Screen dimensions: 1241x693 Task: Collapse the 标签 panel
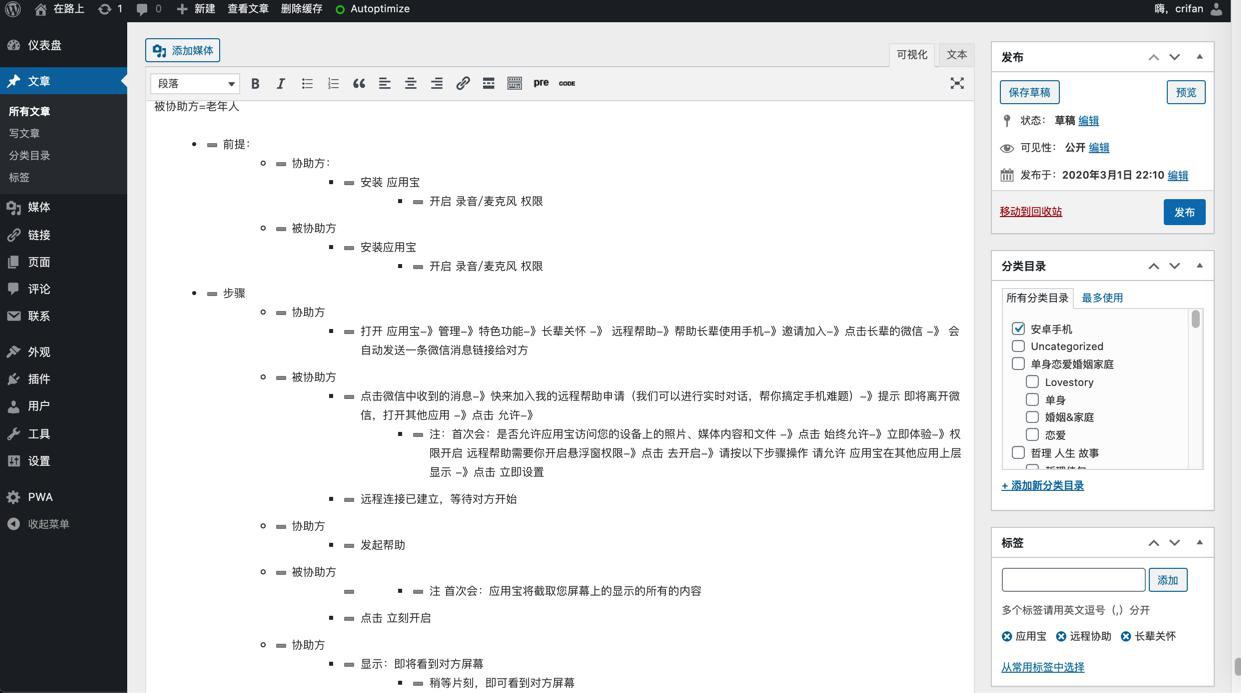[x=1199, y=543]
